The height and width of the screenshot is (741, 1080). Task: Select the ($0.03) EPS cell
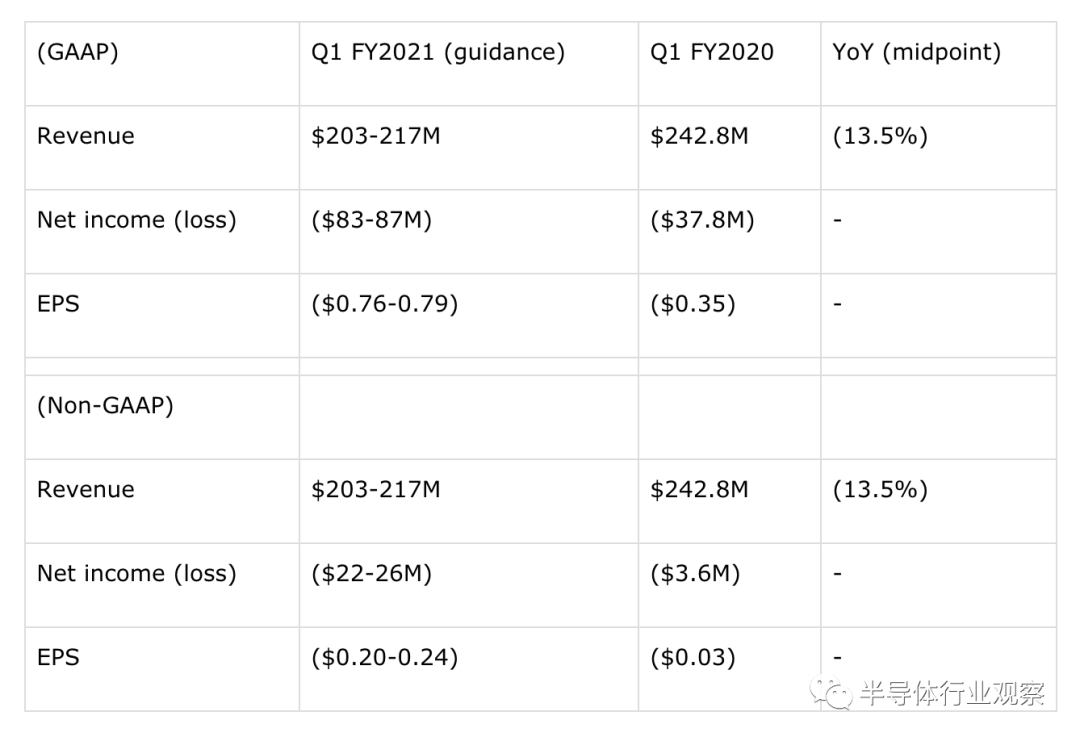point(729,669)
